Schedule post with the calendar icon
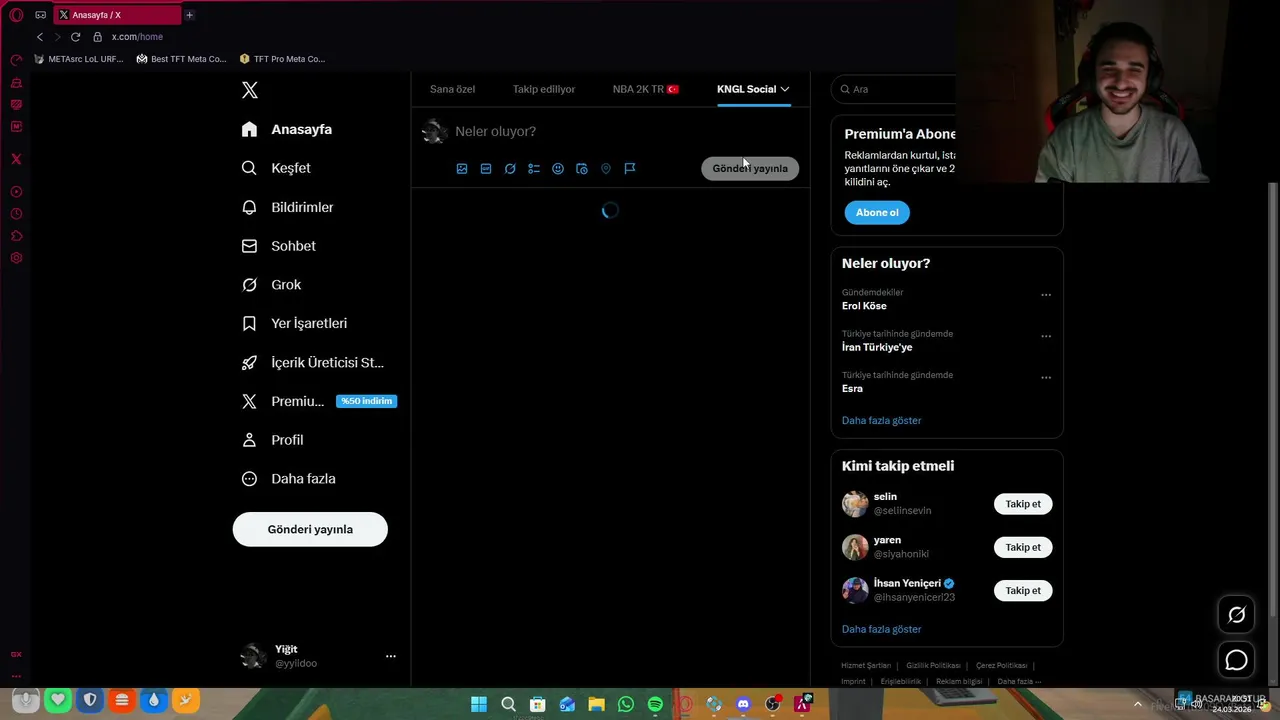This screenshot has height=720, width=1280. pyautogui.click(x=582, y=169)
